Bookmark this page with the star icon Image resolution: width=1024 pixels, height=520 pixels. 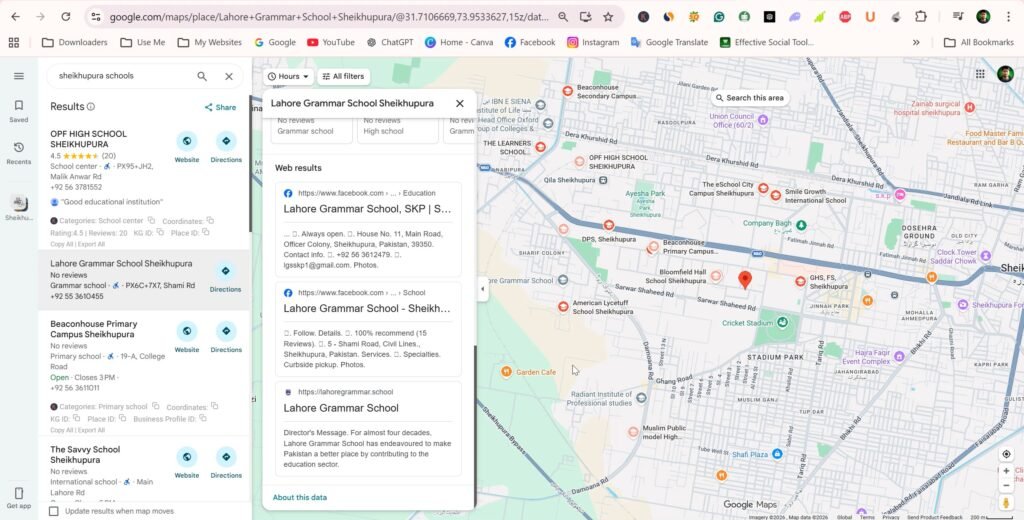click(608, 17)
